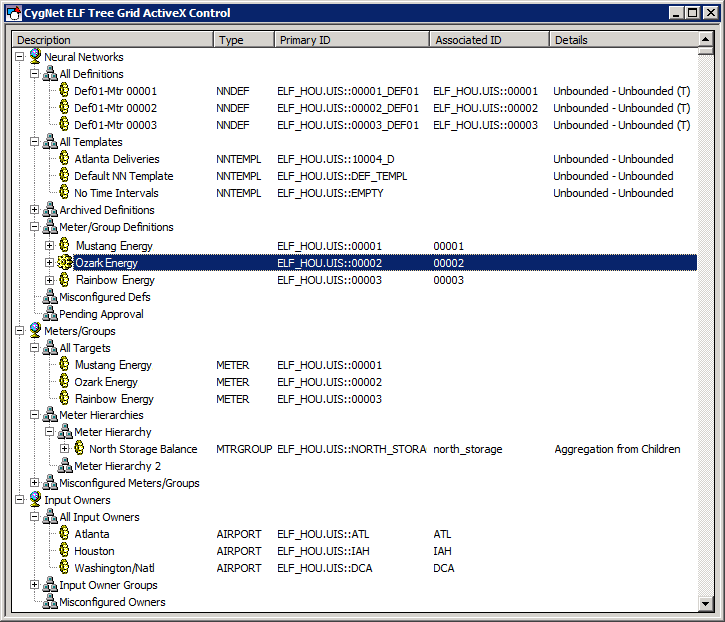725x622 pixels.
Task: Click the All Templates network icon
Action: (50, 142)
